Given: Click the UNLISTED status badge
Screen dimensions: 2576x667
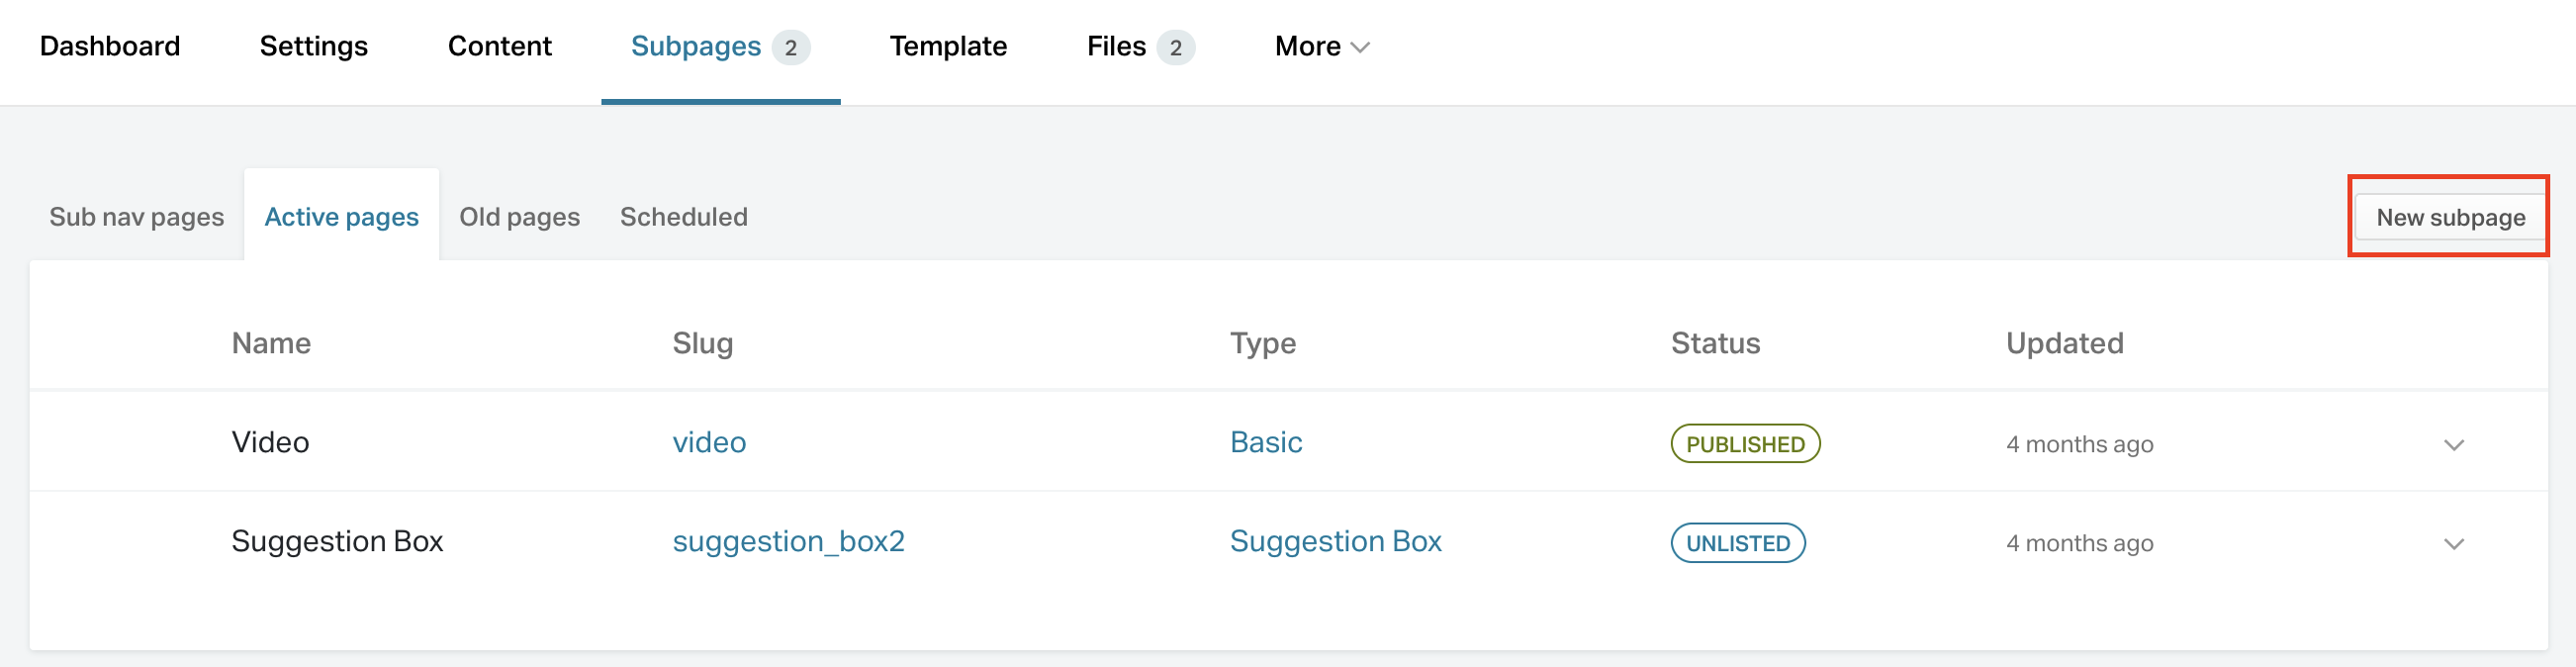Looking at the screenshot, I should click(1738, 544).
